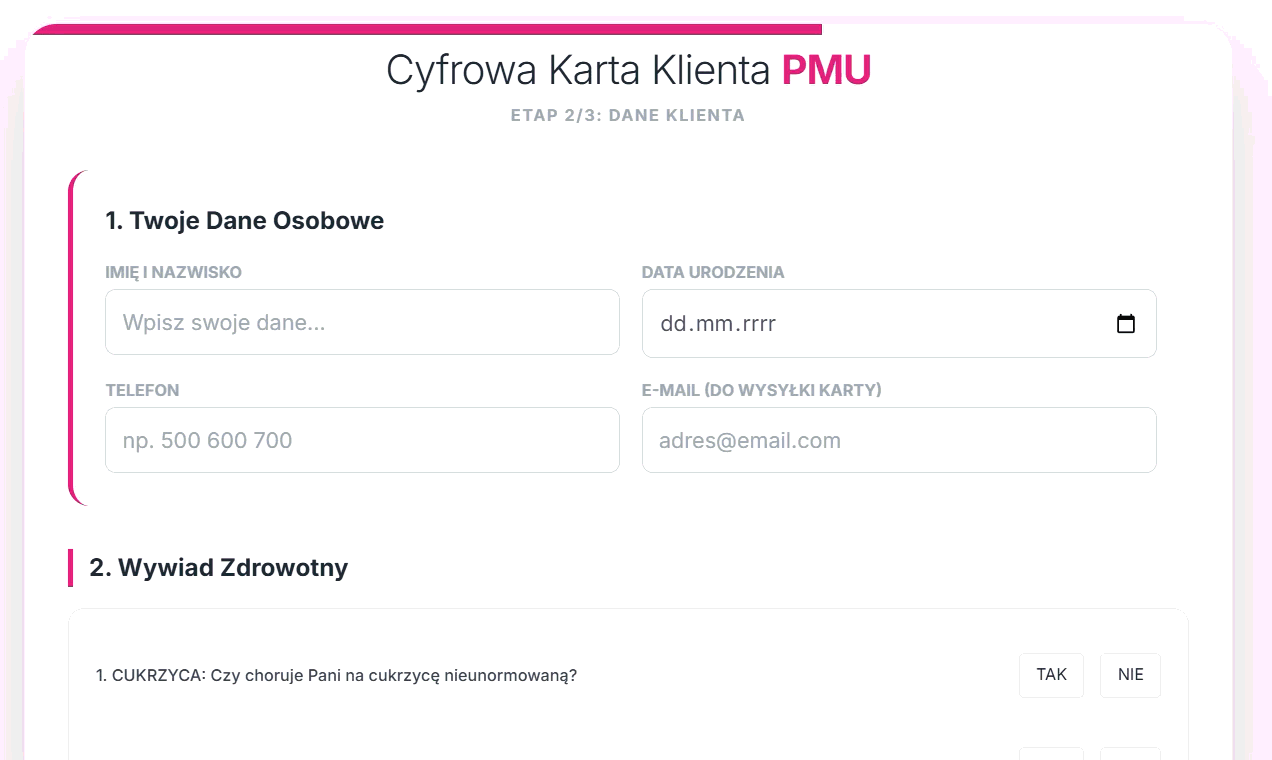
Task: Click the 'E-MAIL (DO WYSYŁKI KARTY)' label
Action: (762, 390)
